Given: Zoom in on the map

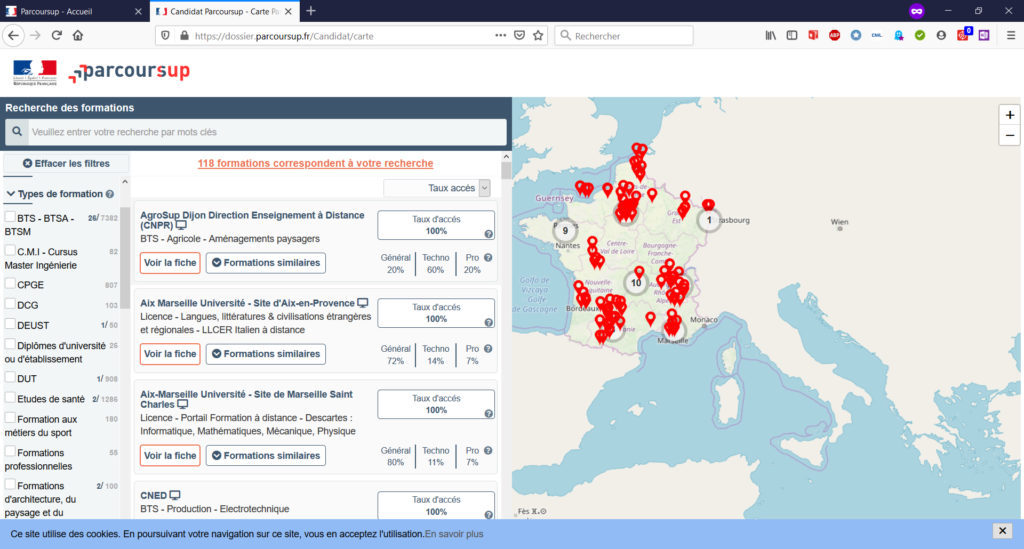Looking at the screenshot, I should (1010, 116).
